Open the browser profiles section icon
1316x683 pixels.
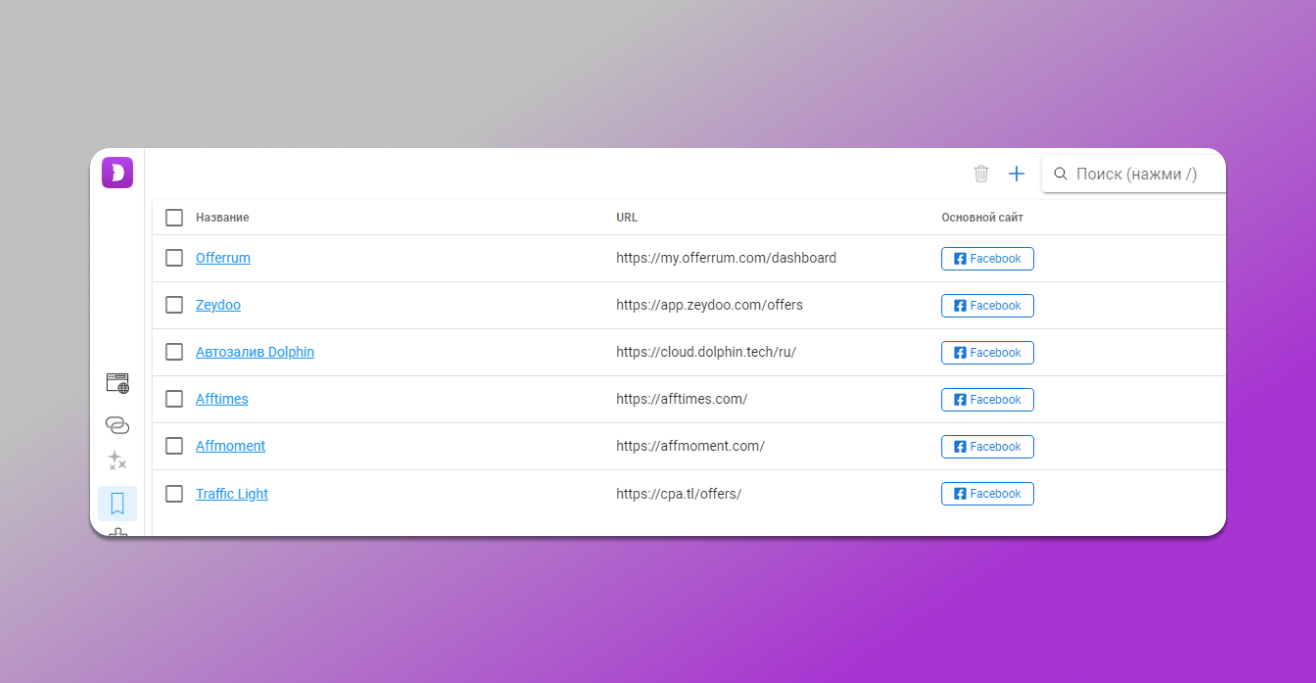click(117, 383)
